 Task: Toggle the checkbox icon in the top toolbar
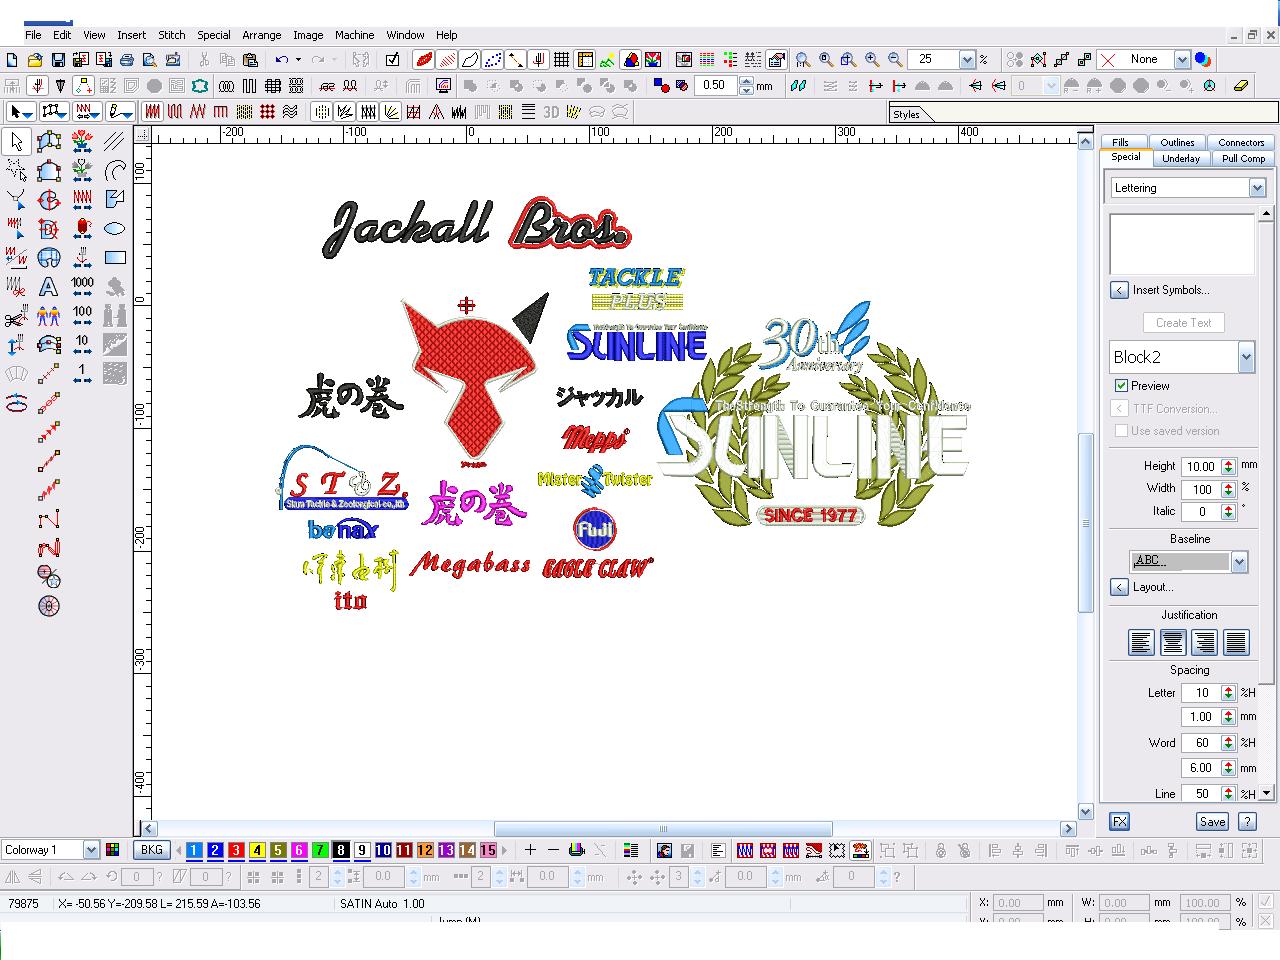[x=393, y=60]
